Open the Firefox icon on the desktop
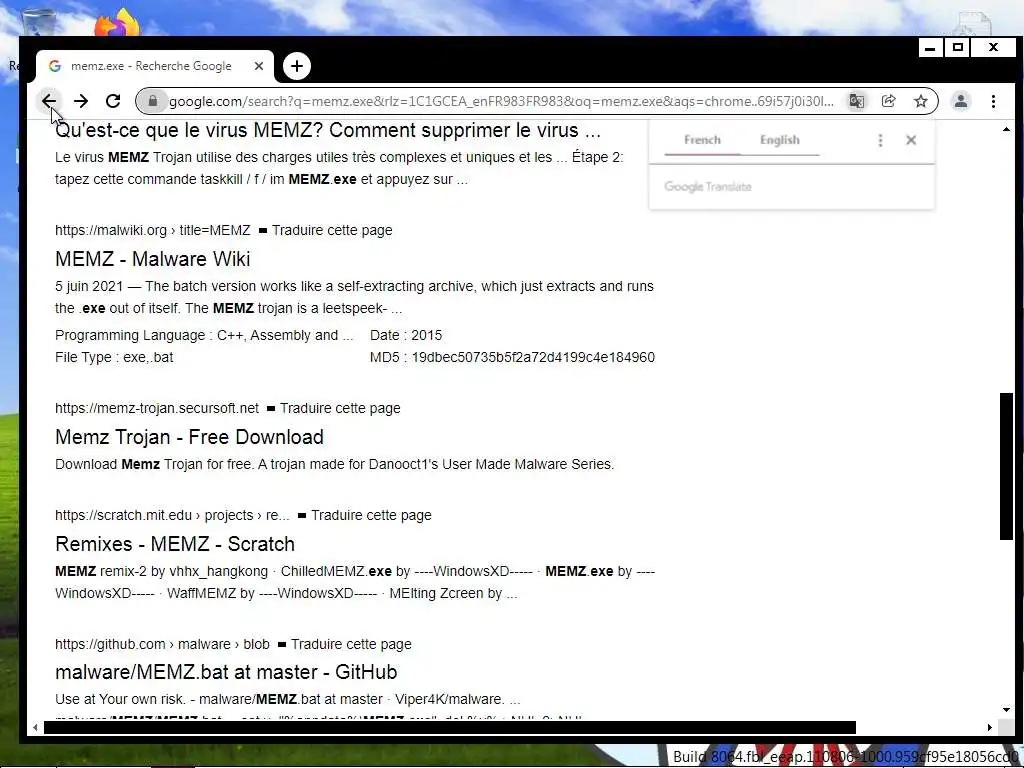Screen dimensions: 1024x768 click(117, 23)
